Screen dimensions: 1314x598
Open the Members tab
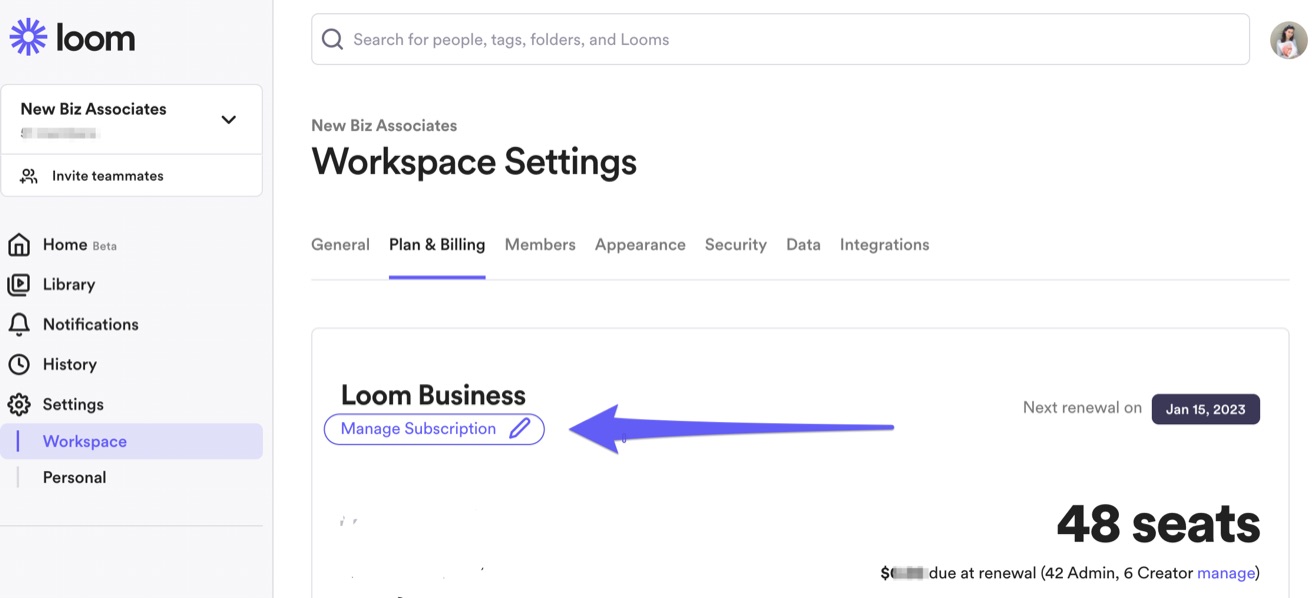[540, 245]
